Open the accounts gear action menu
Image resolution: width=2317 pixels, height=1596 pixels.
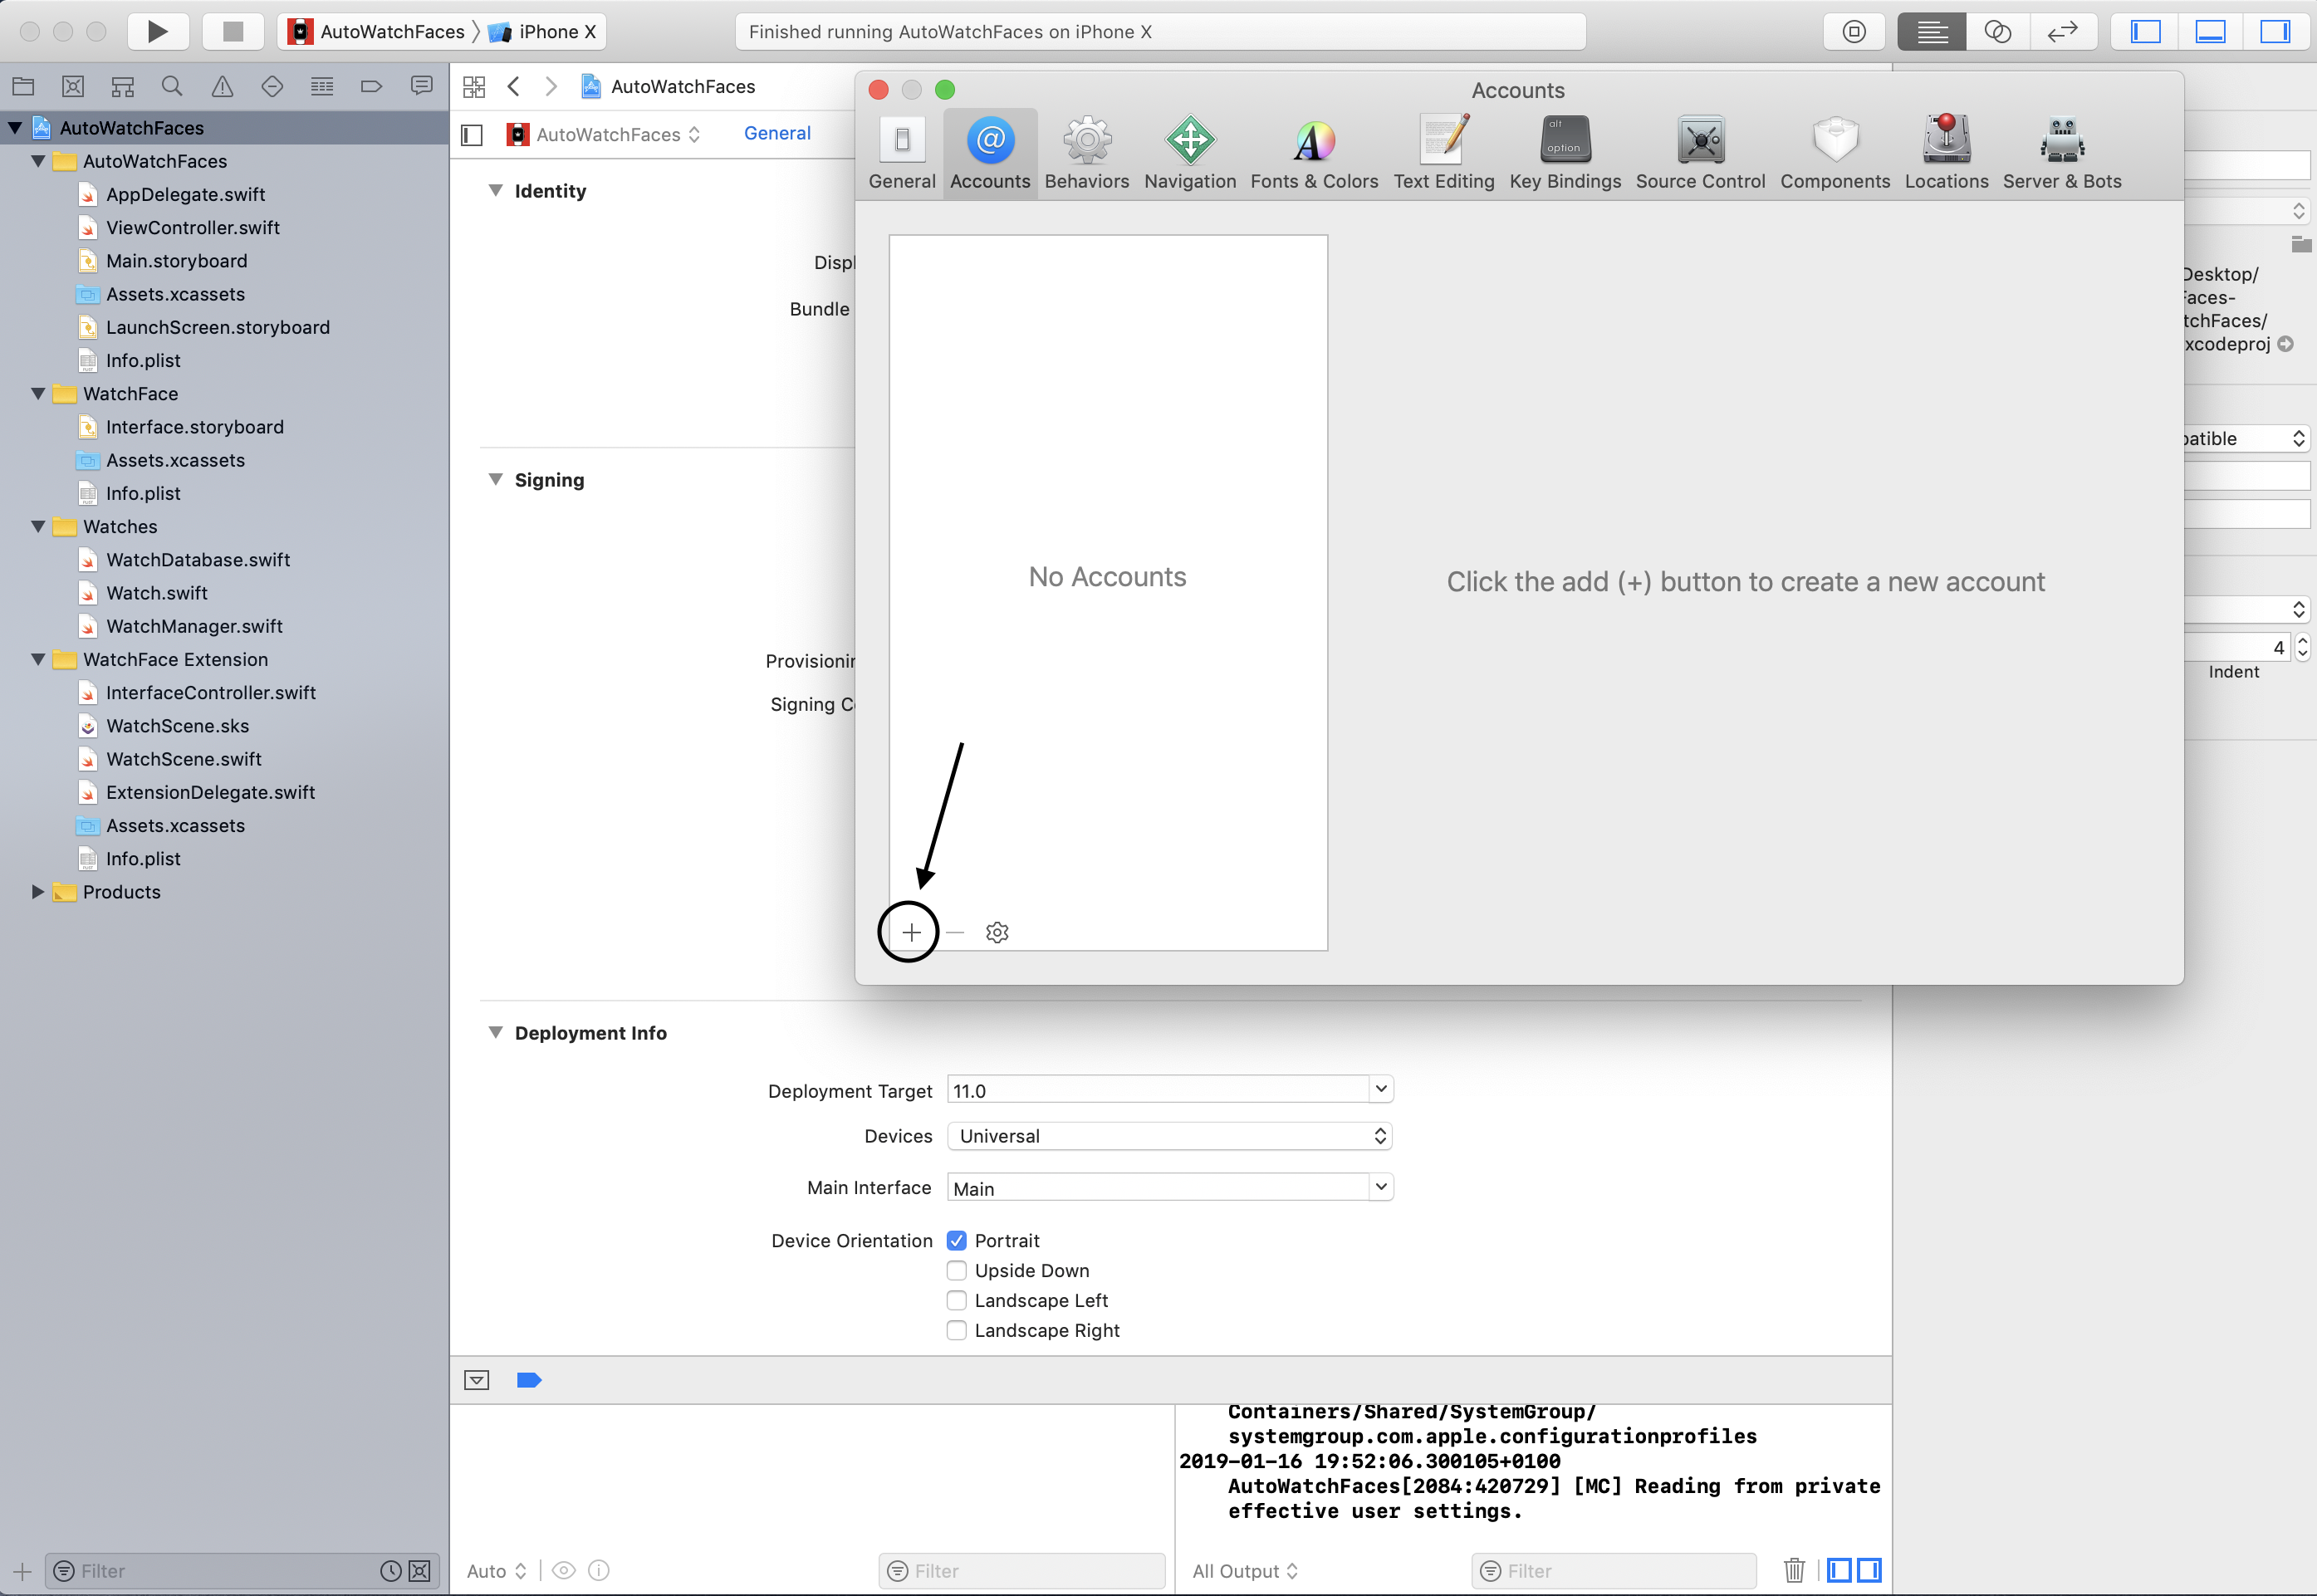click(996, 932)
